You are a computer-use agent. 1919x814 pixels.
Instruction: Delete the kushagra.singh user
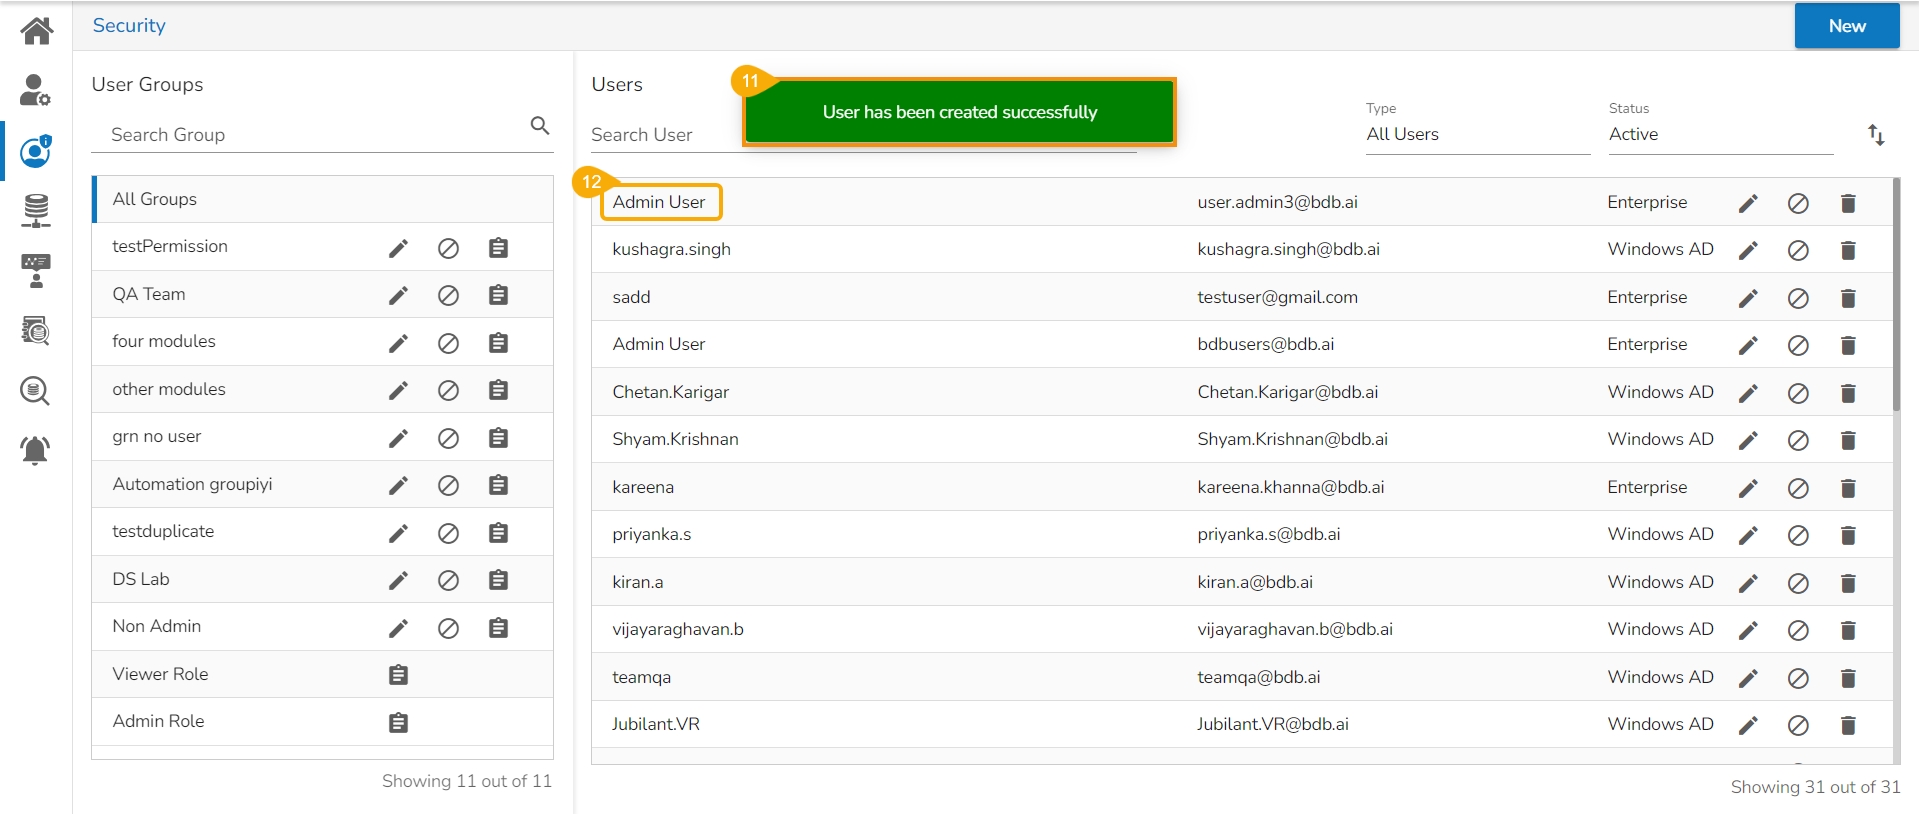coord(1847,251)
